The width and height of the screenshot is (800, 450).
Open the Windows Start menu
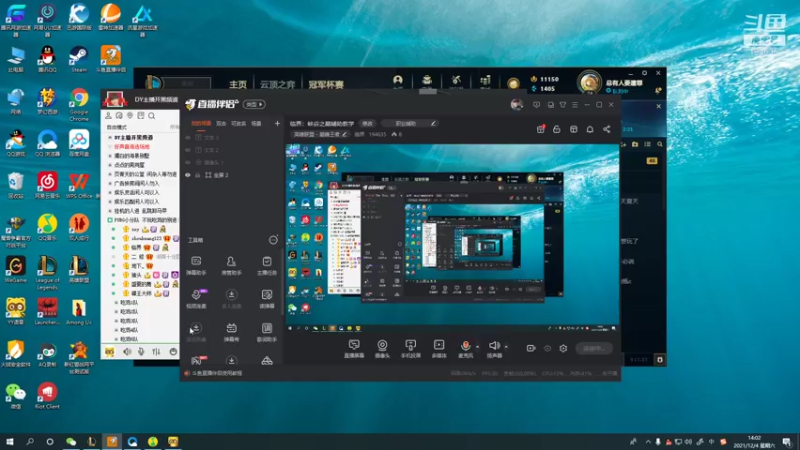point(10,441)
